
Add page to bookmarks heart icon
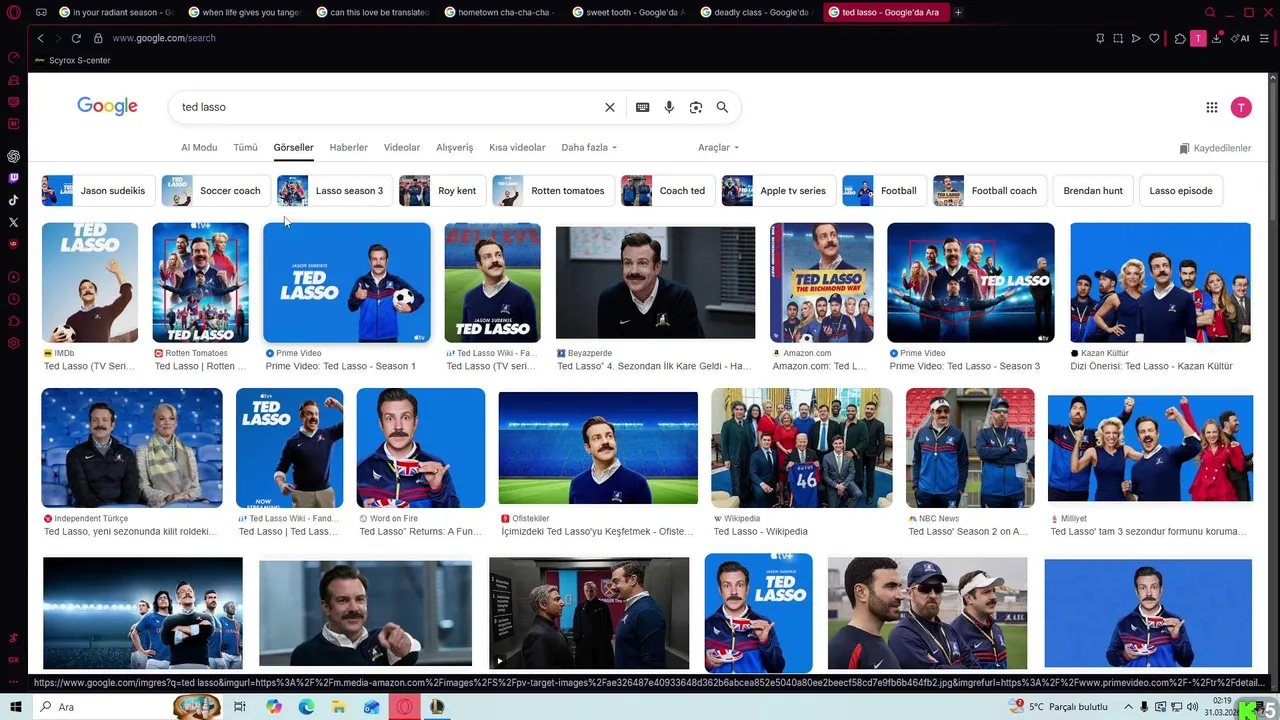click(1154, 38)
